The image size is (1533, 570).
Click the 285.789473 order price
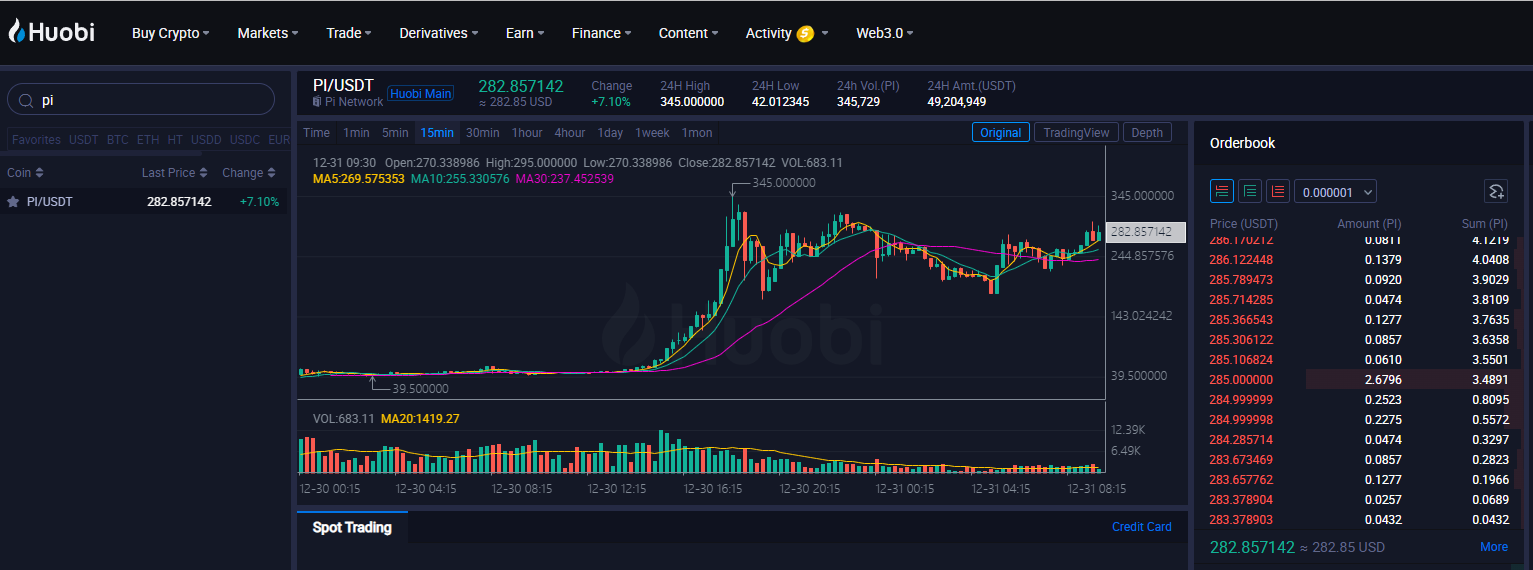[1241, 280]
